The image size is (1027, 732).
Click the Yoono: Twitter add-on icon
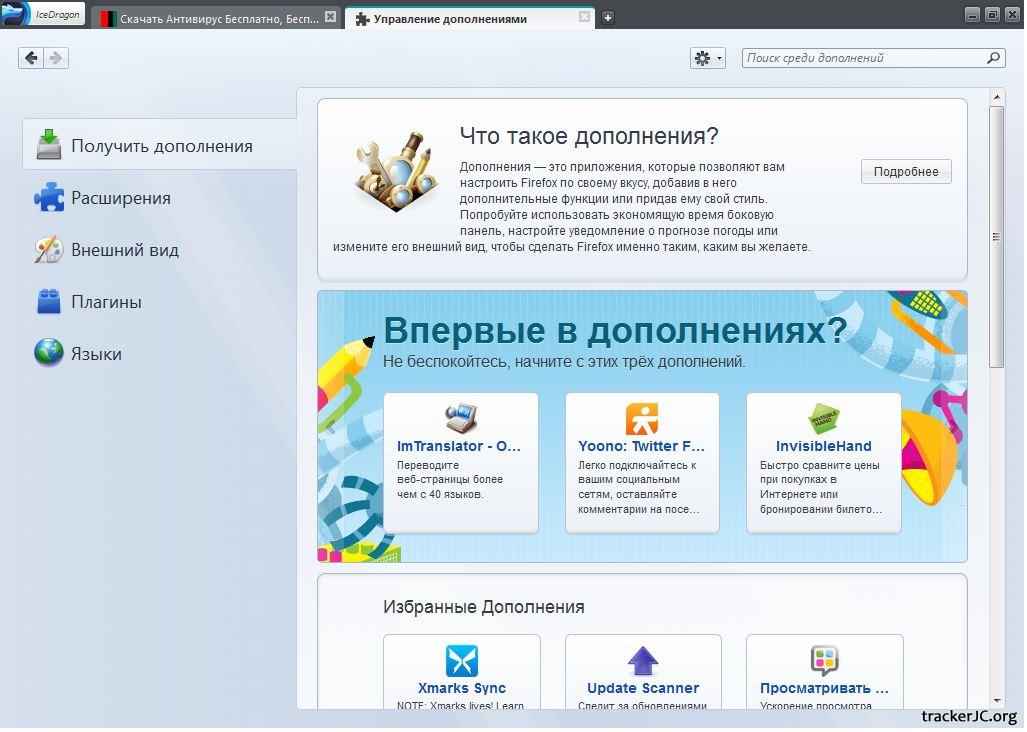[642, 418]
